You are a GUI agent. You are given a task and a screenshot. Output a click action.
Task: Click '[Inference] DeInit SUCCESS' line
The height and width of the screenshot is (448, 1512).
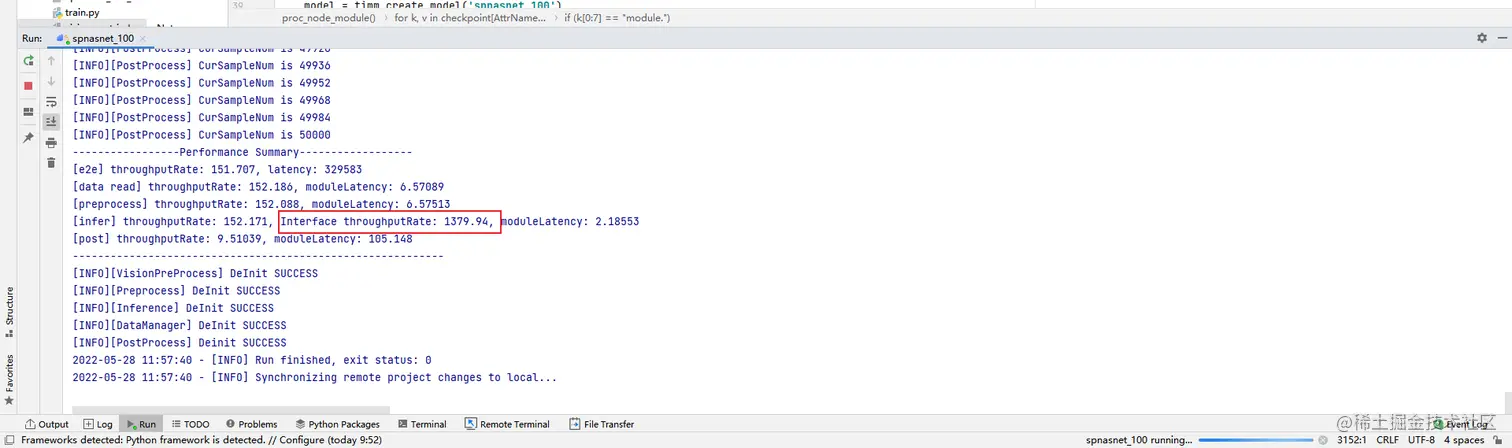(173, 308)
